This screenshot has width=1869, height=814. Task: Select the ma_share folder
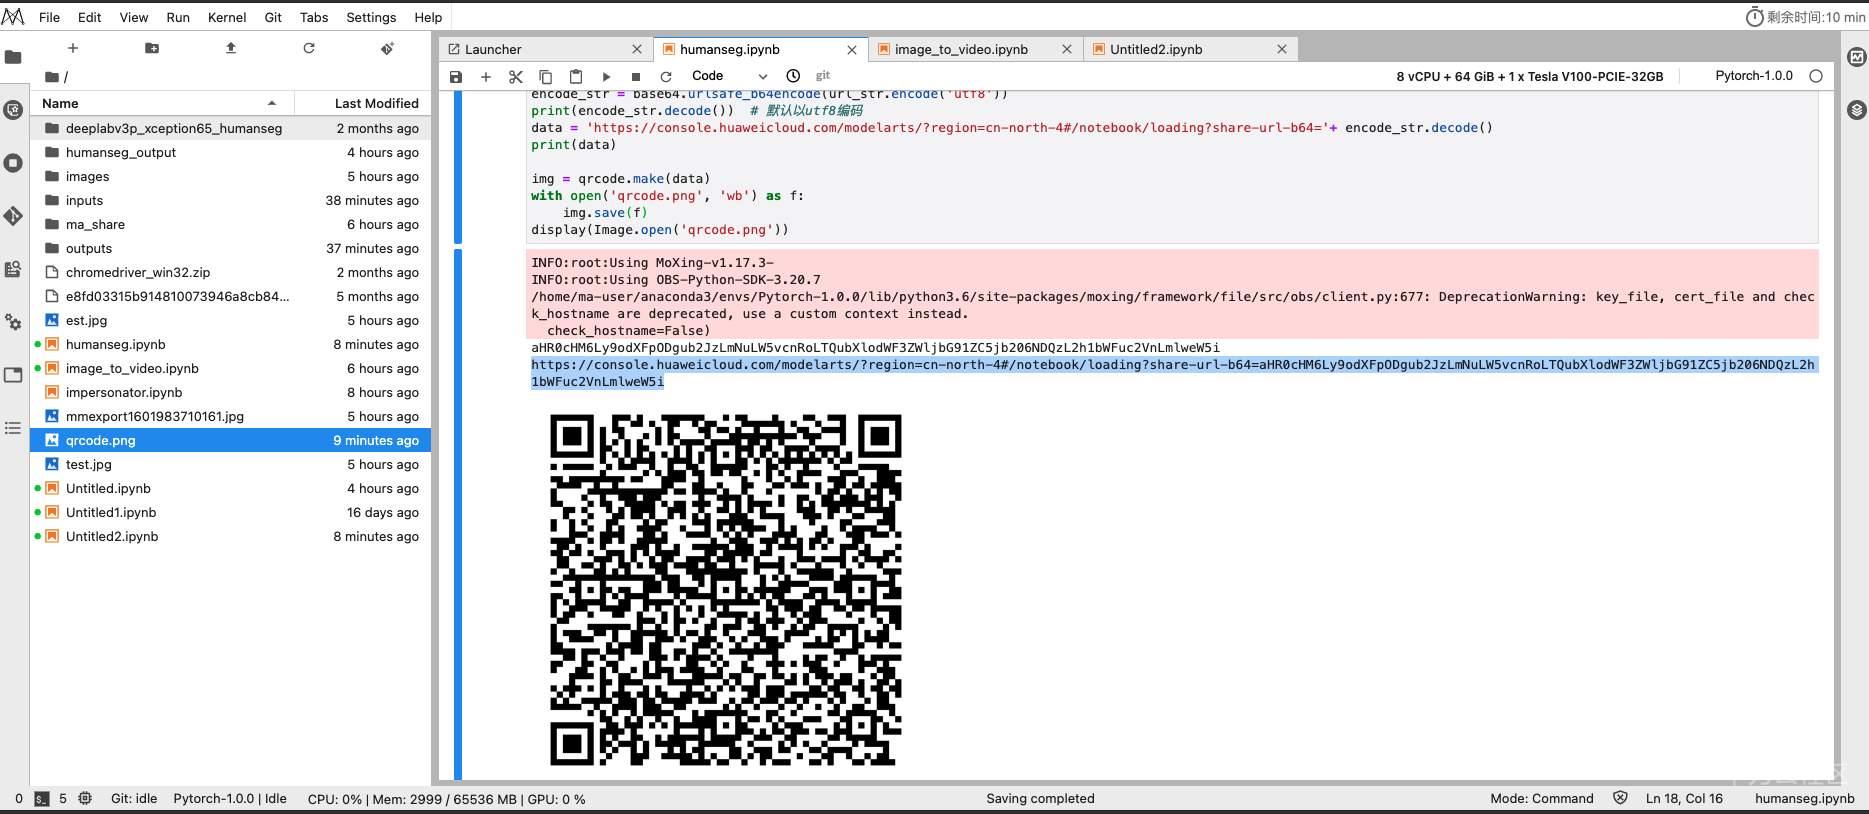231,224
